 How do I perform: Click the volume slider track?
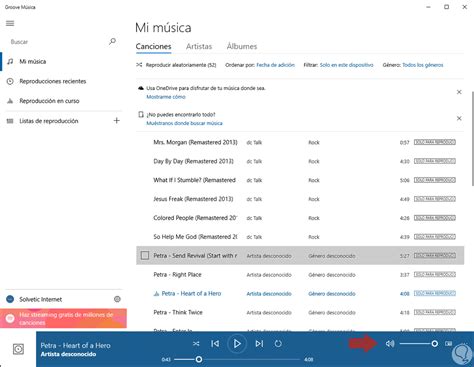(418, 343)
